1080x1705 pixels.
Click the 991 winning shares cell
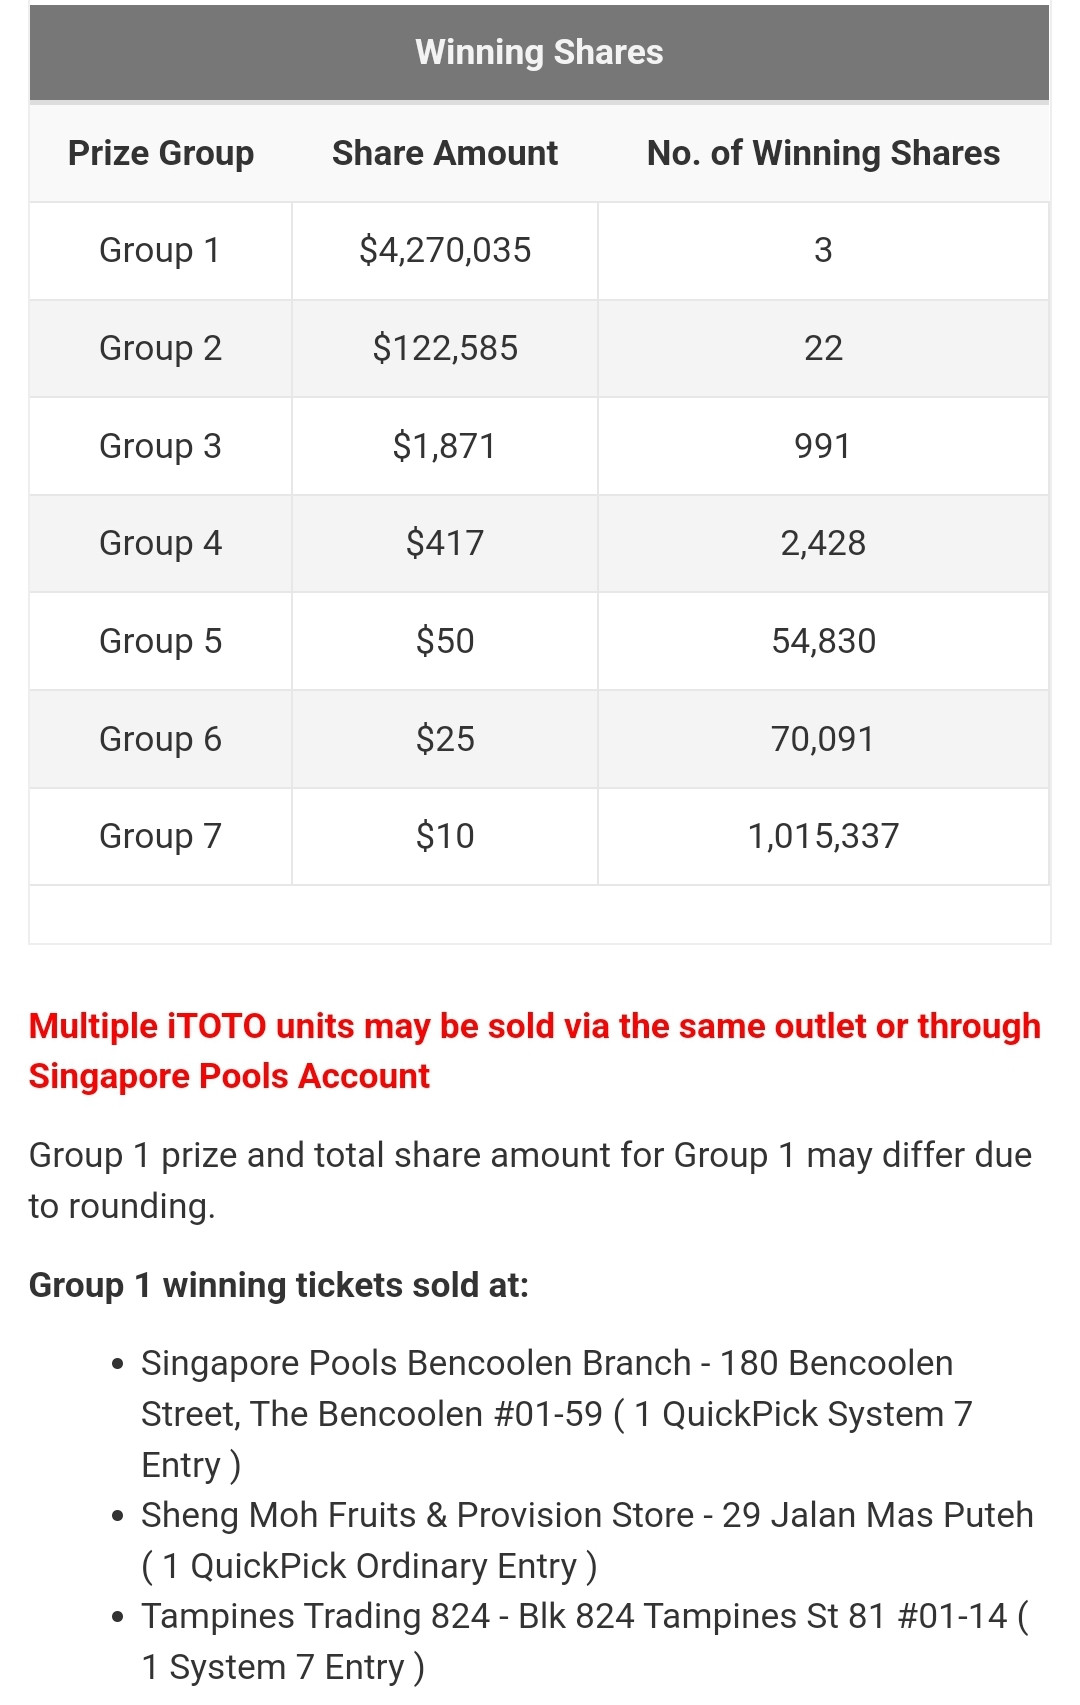click(823, 446)
